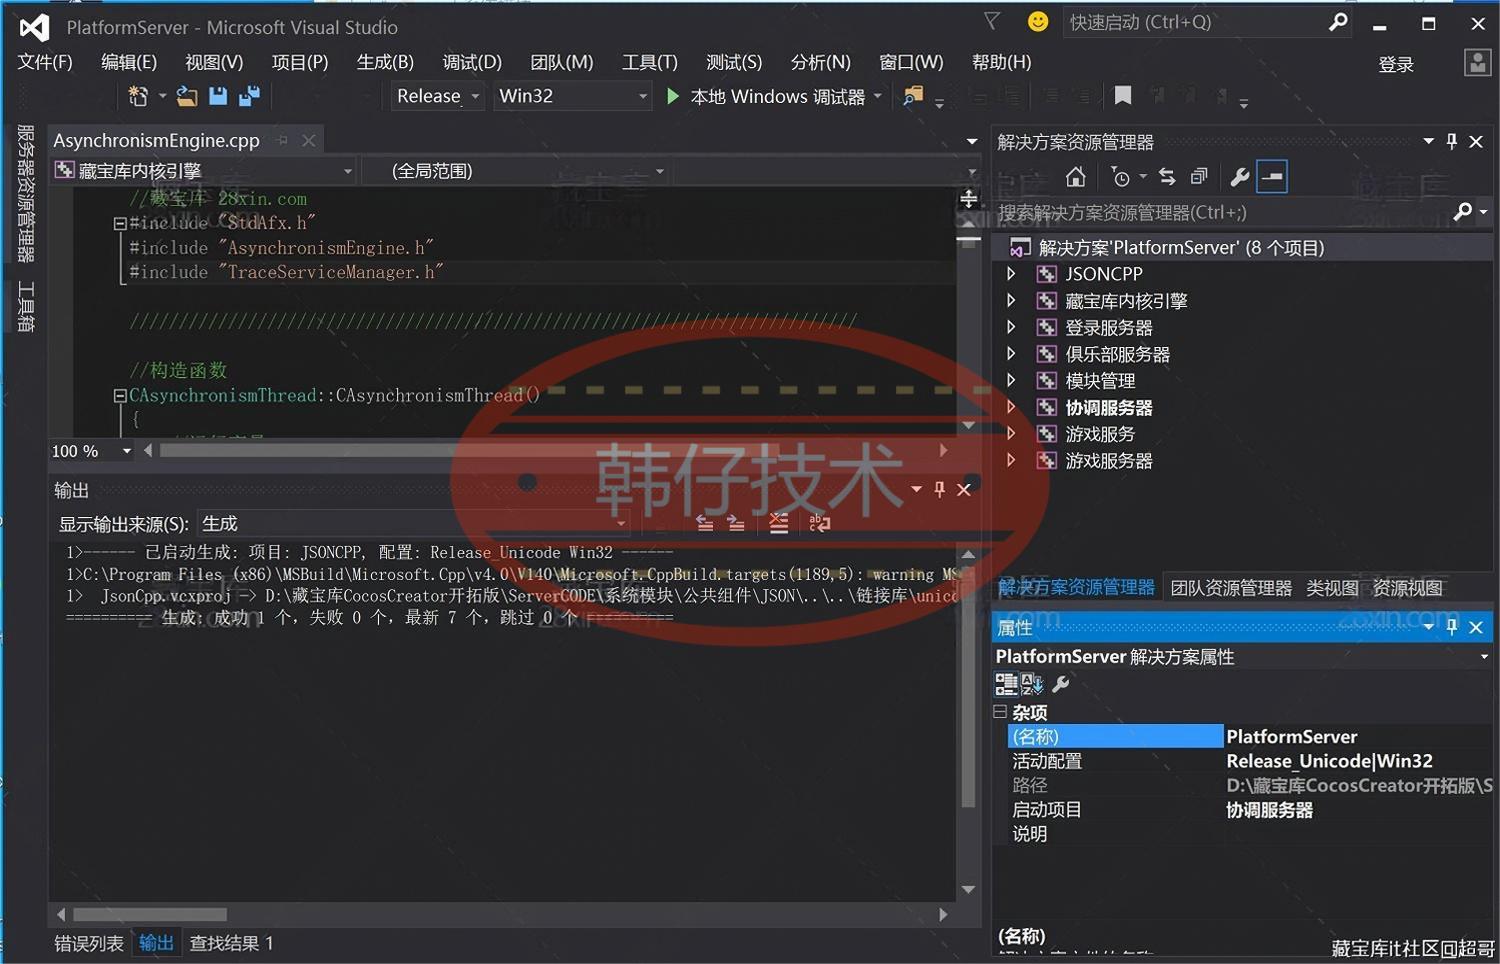Viewport: 1500px width, 964px height.
Task: Click Sync with Active Document icon
Action: pos(1167,177)
